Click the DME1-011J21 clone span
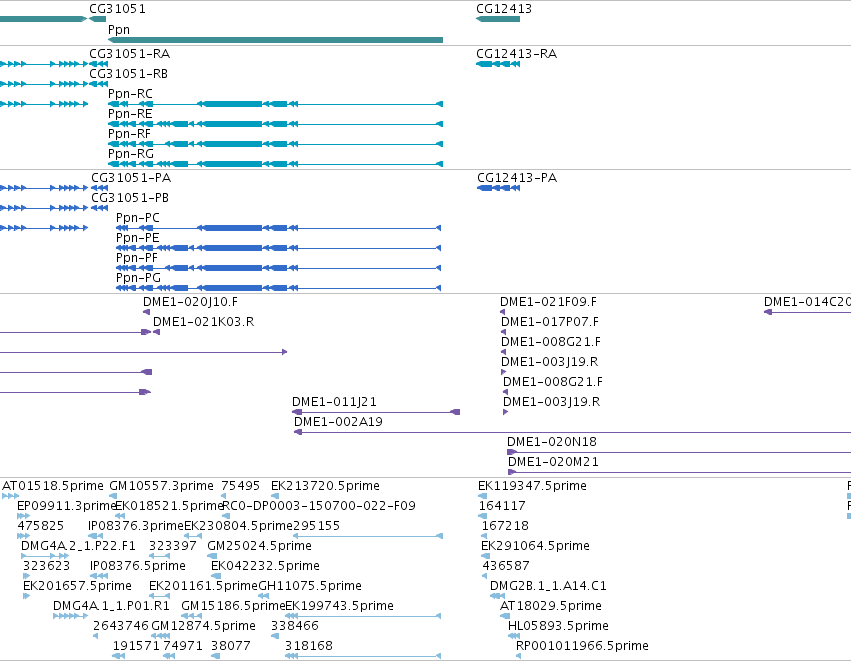Viewport: 851px width, 661px height. coord(376,412)
